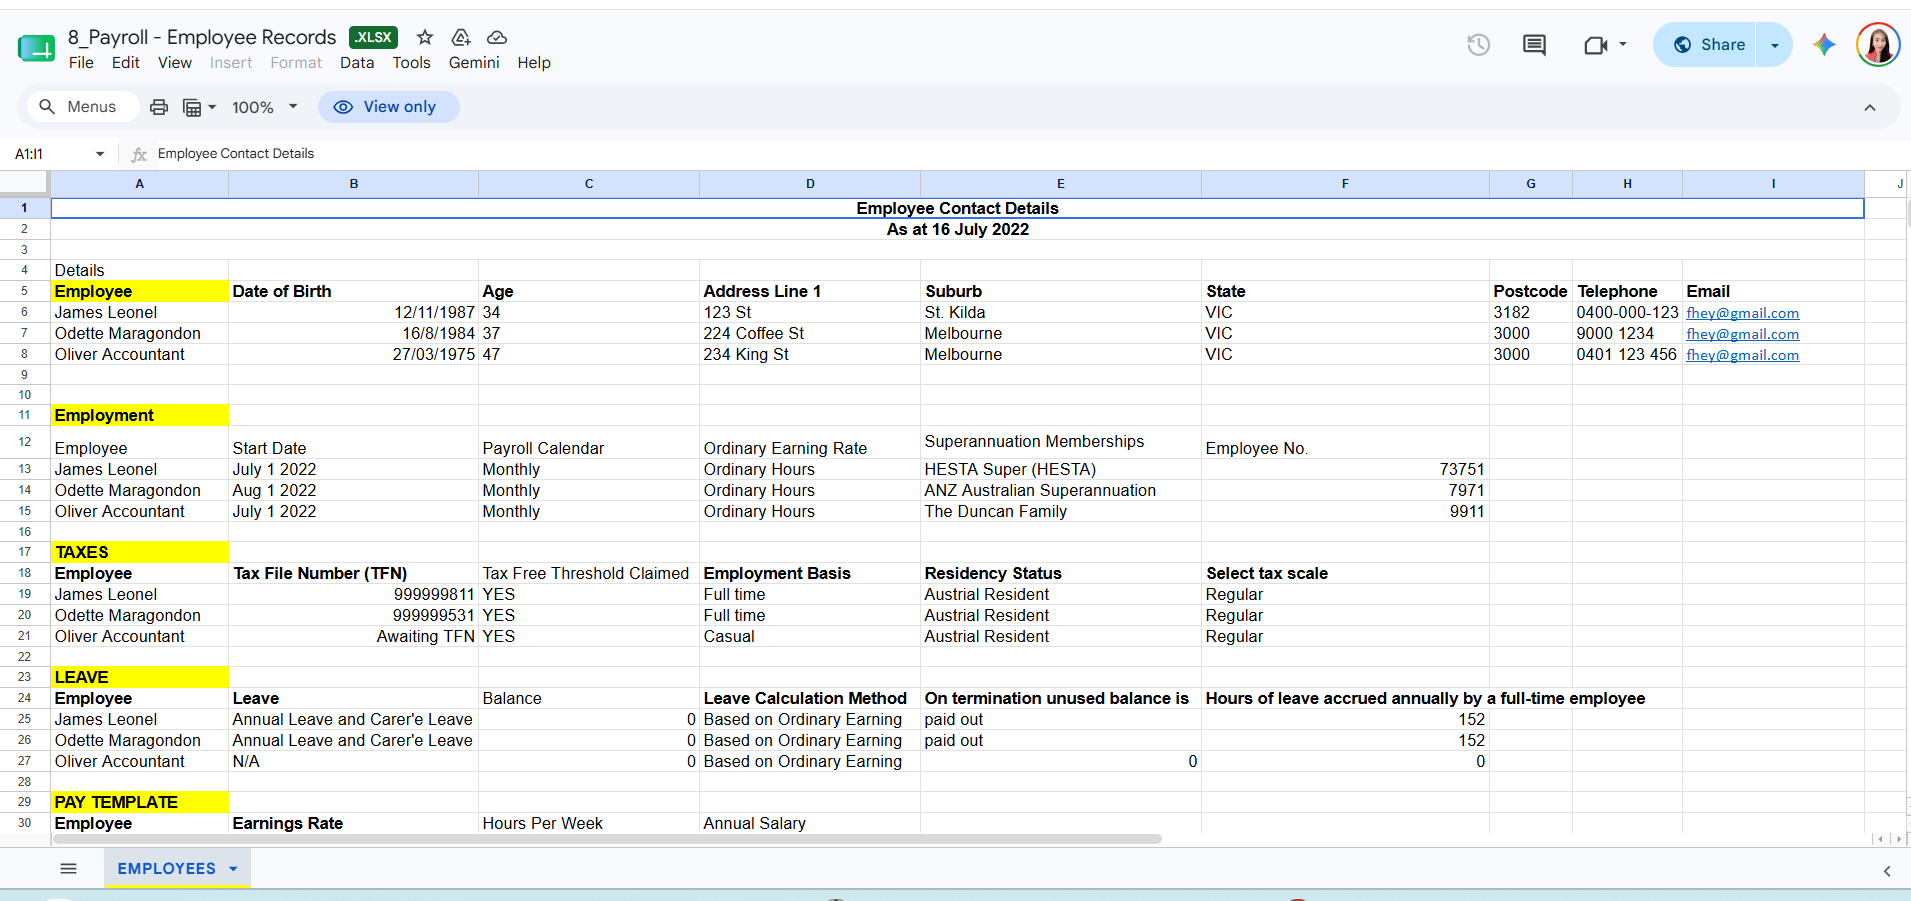The width and height of the screenshot is (1911, 901).
Task: Click the Share button
Action: [1708, 45]
